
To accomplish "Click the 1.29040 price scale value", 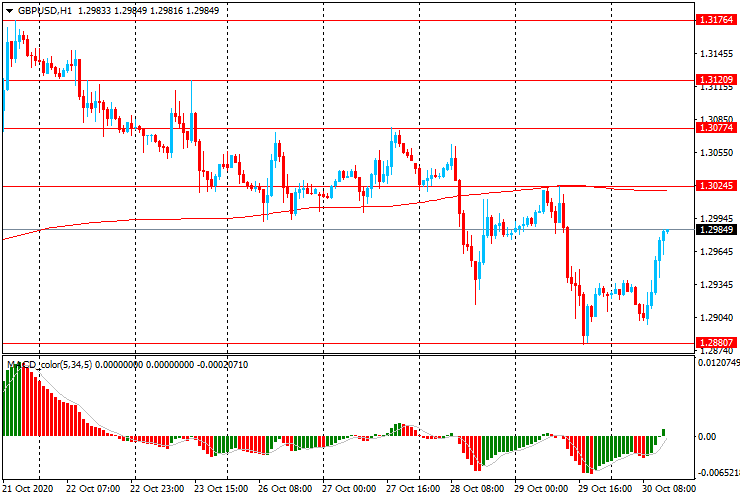I will [x=717, y=318].
